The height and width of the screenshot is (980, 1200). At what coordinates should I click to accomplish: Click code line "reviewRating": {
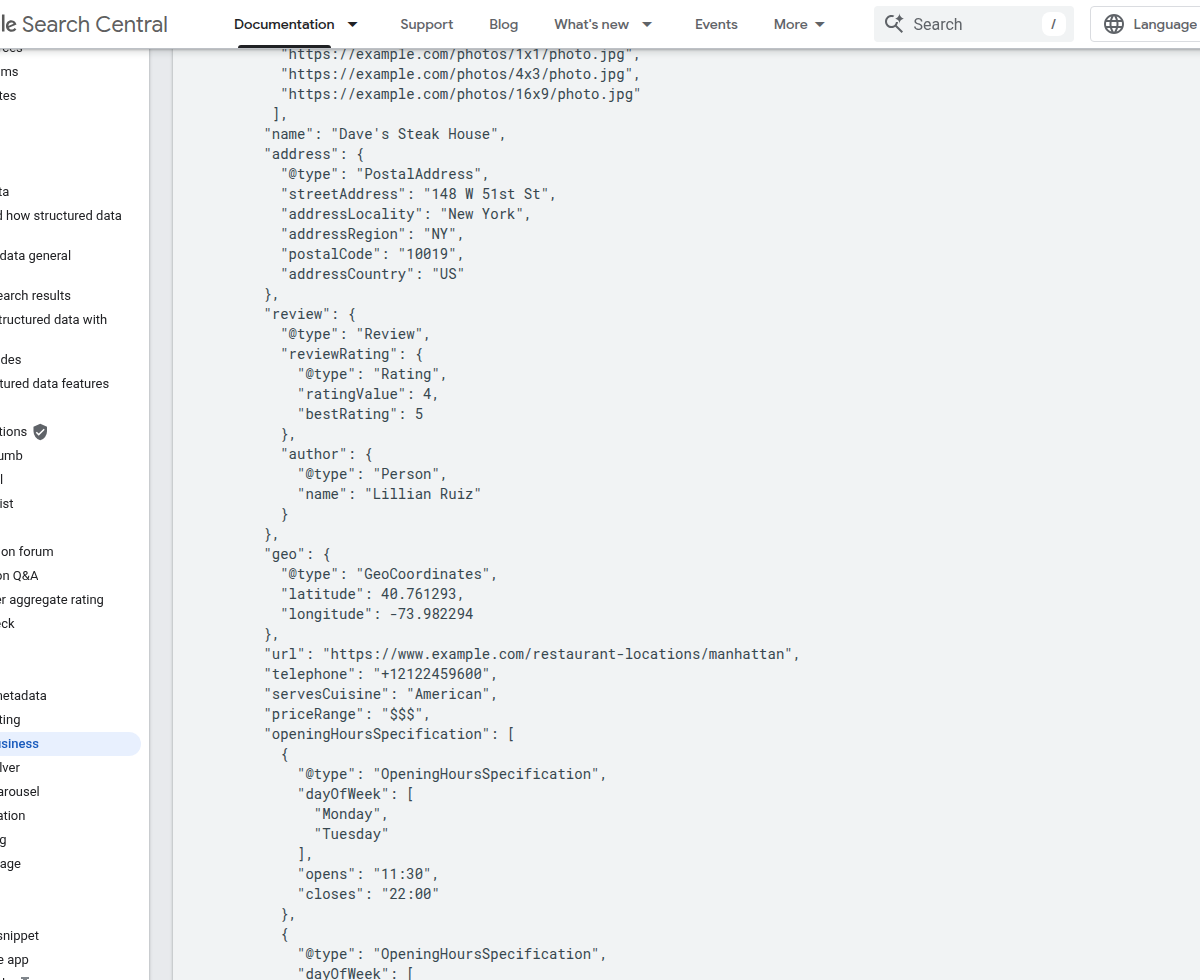click(352, 354)
